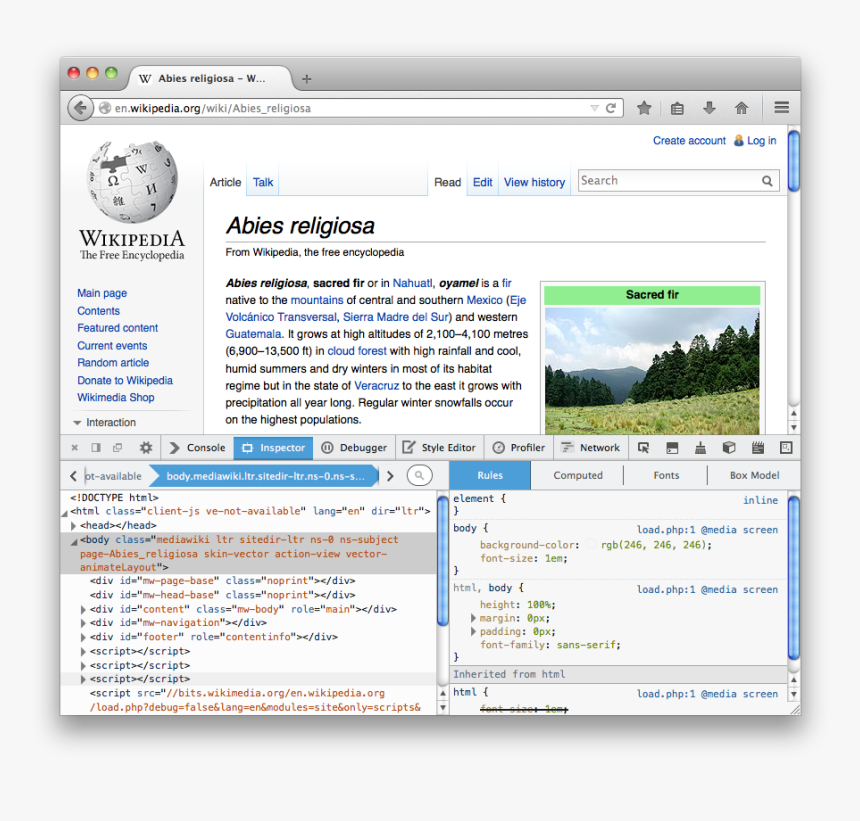Open the URL bar history dropdown
This screenshot has width=860, height=821.
click(x=594, y=108)
